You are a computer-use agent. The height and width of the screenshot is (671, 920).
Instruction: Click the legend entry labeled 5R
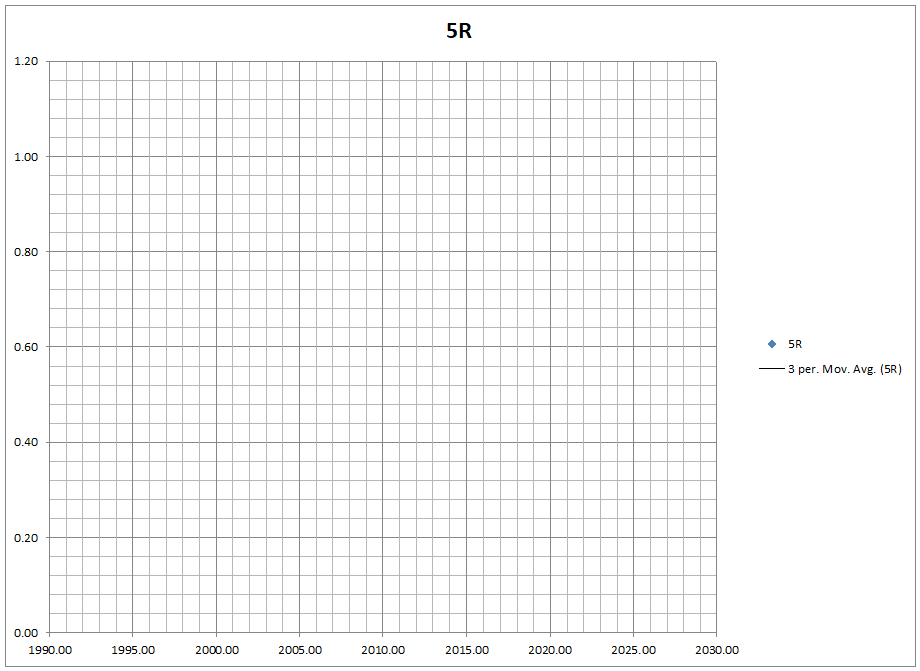793,343
